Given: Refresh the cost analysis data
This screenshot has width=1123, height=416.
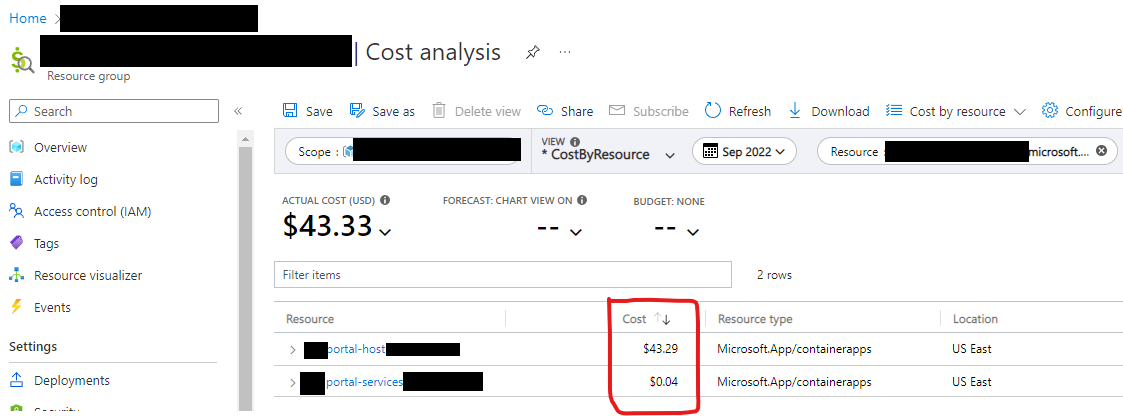Looking at the screenshot, I should (x=738, y=111).
